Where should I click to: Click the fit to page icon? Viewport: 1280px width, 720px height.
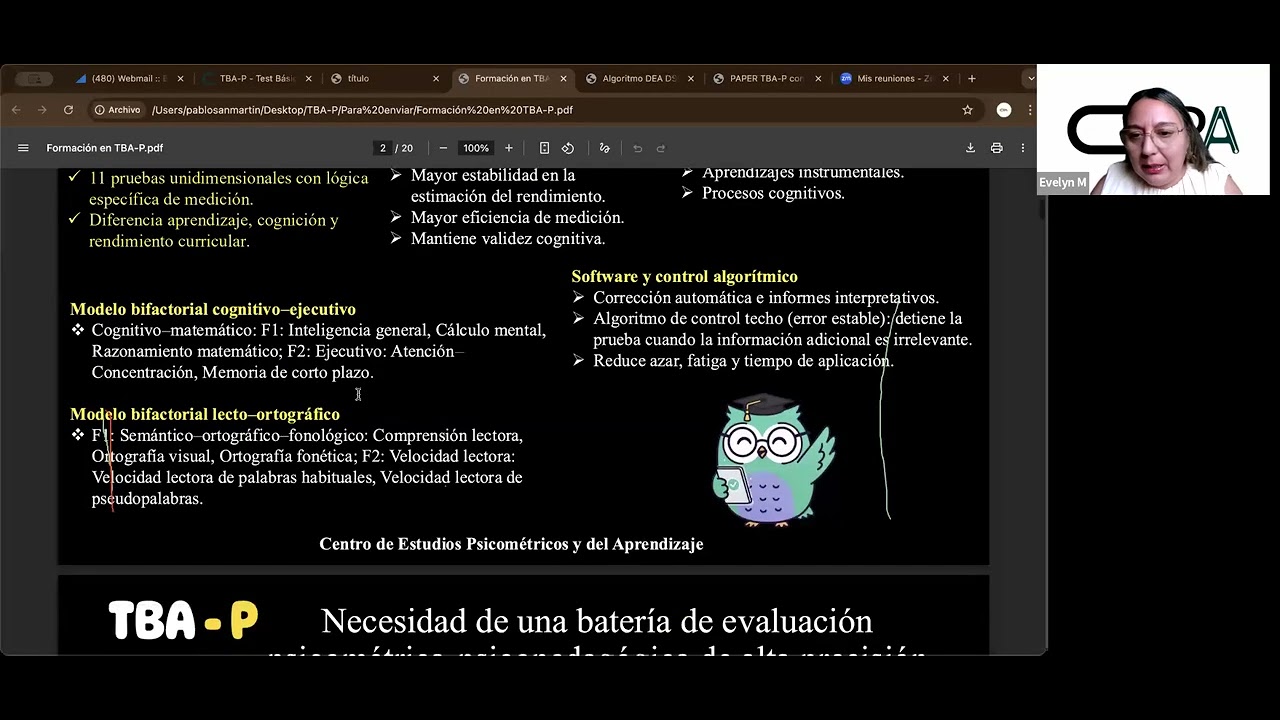(x=544, y=148)
